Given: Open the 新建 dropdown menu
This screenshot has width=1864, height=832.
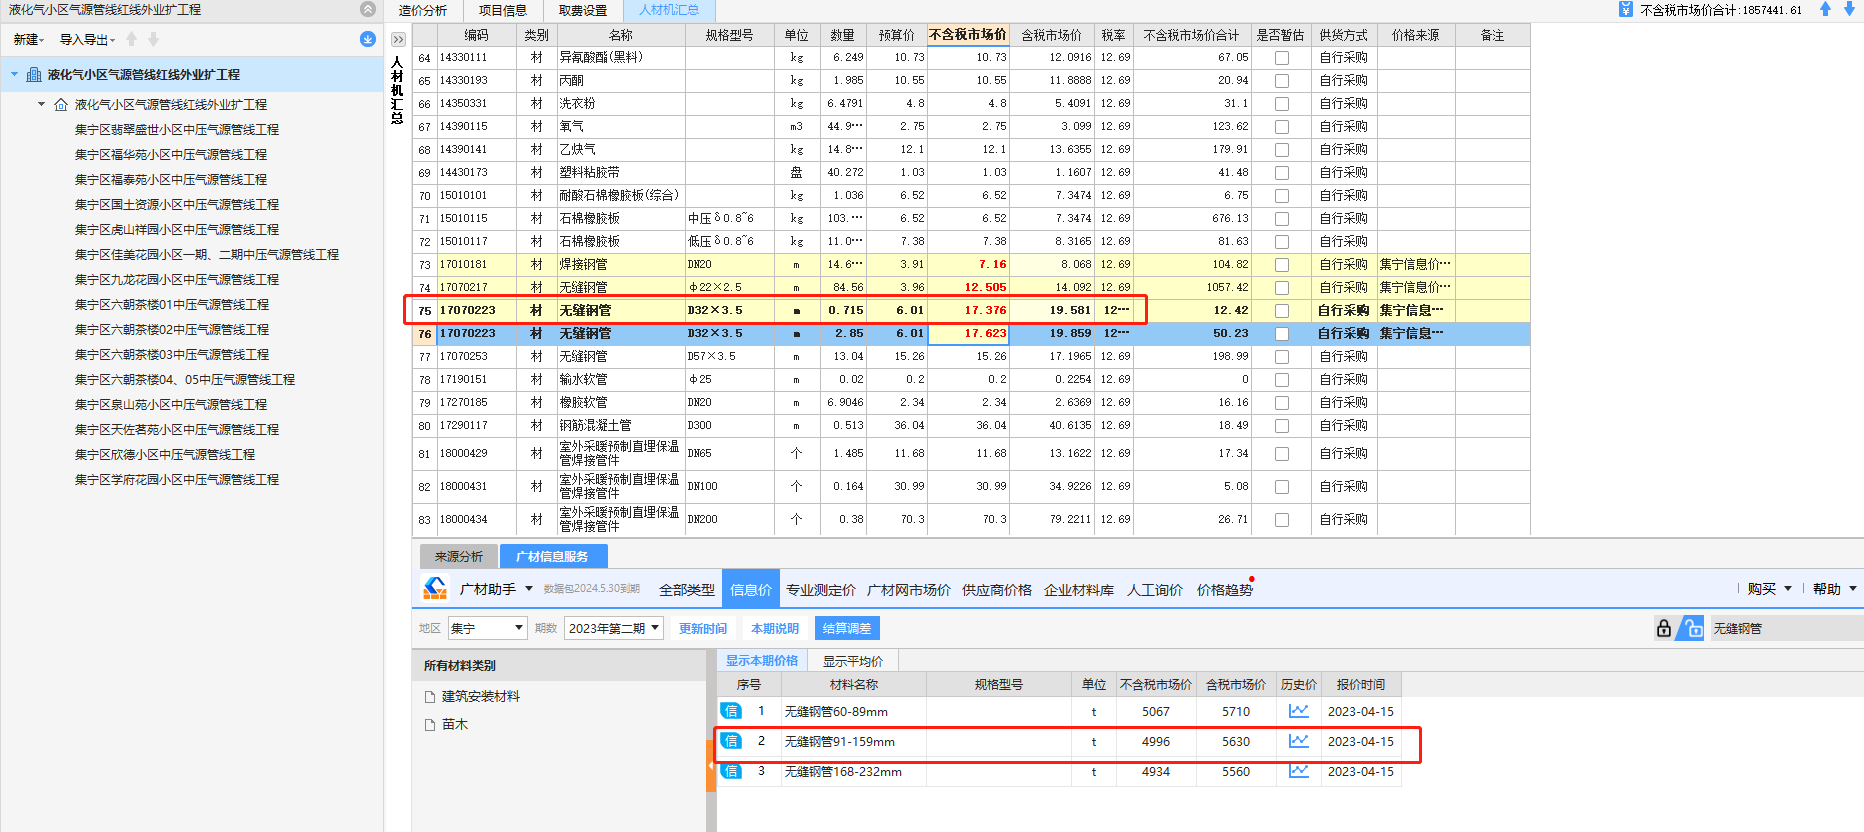Looking at the screenshot, I should (x=29, y=40).
